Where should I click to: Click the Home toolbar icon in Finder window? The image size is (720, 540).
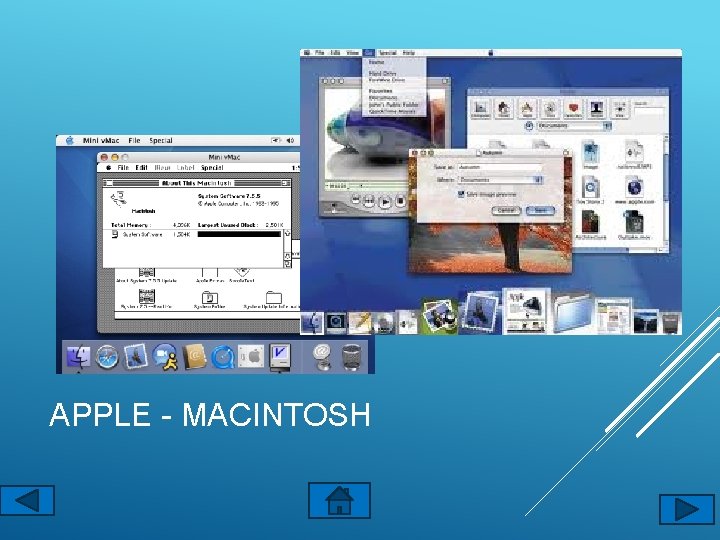coord(504,108)
